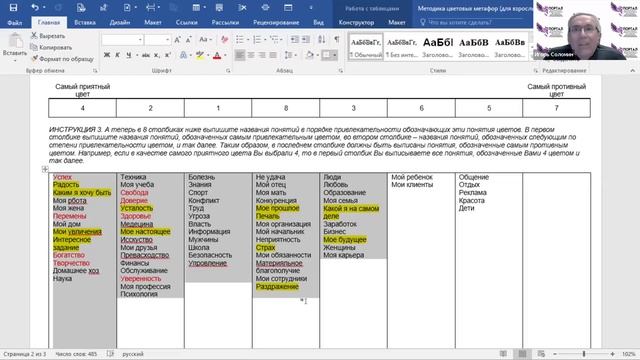
Task: Click the line spacing icon
Action: coord(288,55)
